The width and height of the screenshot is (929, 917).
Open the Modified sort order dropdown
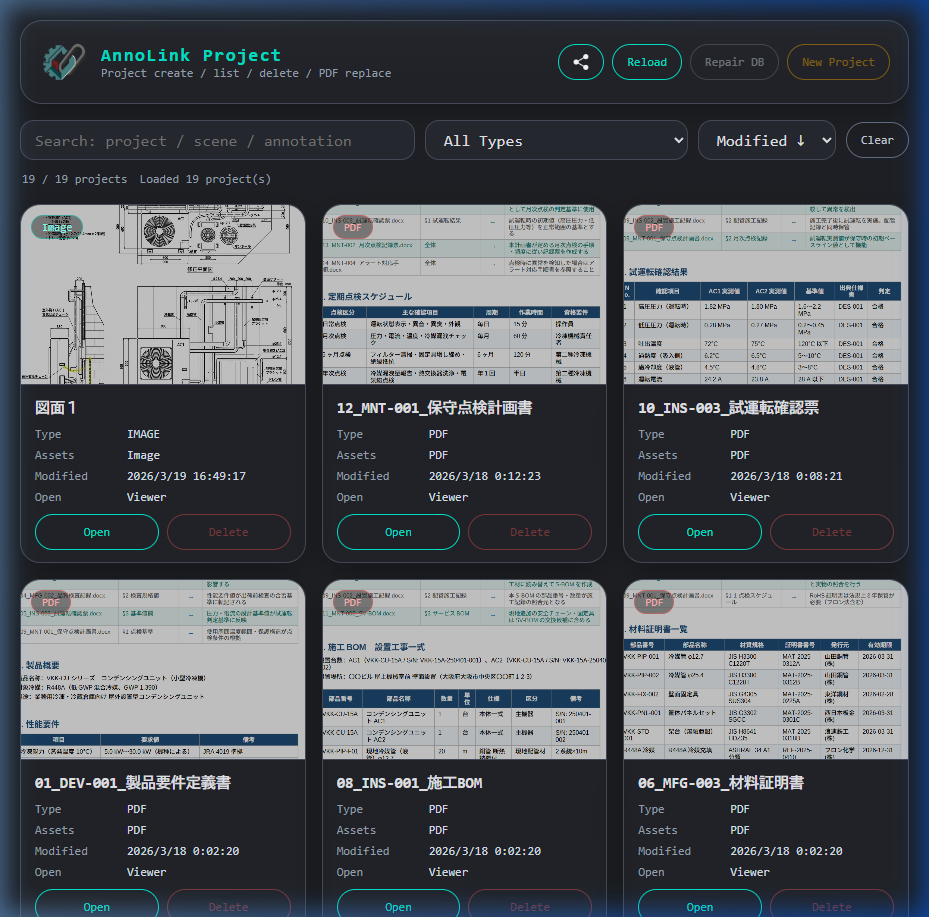coord(766,141)
